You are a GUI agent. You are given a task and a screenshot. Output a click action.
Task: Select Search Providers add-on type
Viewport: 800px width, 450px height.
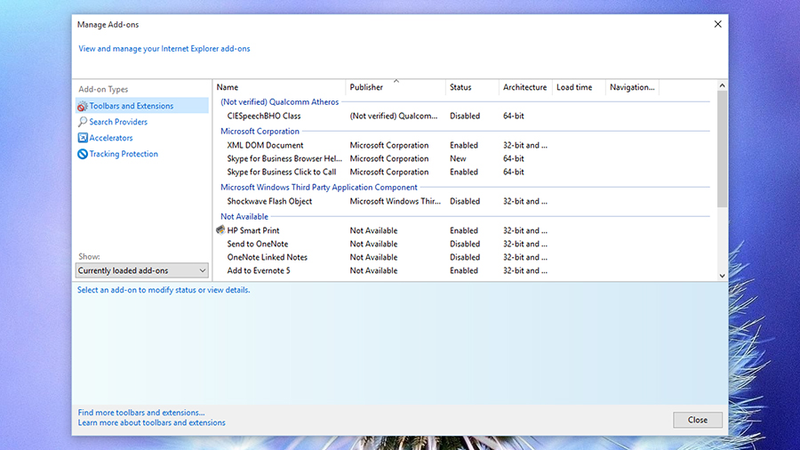click(118, 122)
